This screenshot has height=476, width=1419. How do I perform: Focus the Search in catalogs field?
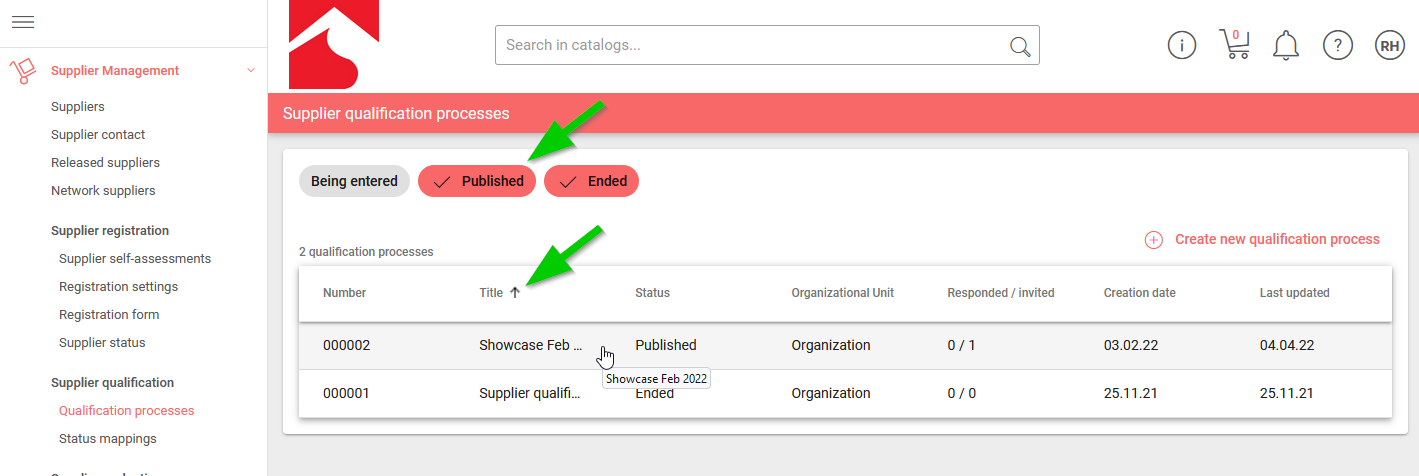750,45
